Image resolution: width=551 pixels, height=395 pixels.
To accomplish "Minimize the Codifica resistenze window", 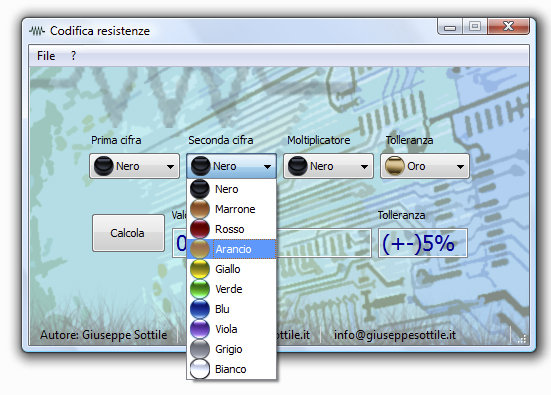I will click(x=450, y=27).
